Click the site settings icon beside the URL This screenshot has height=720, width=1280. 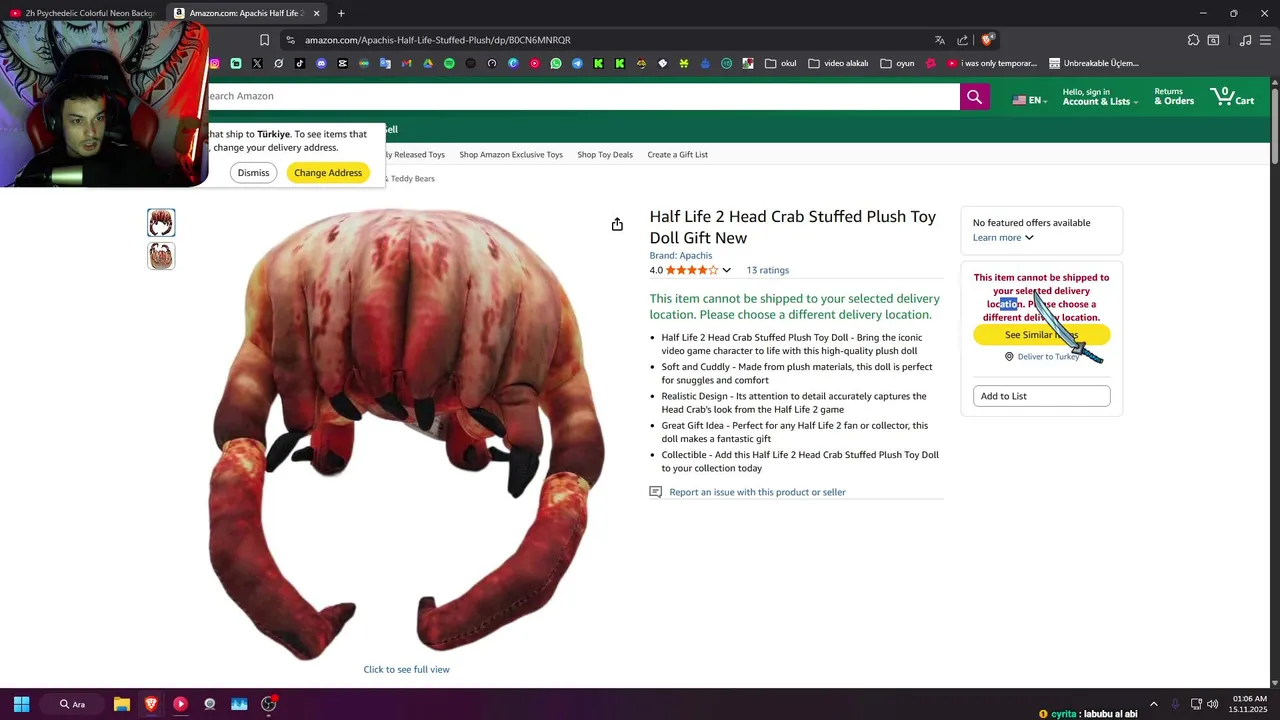(x=290, y=40)
